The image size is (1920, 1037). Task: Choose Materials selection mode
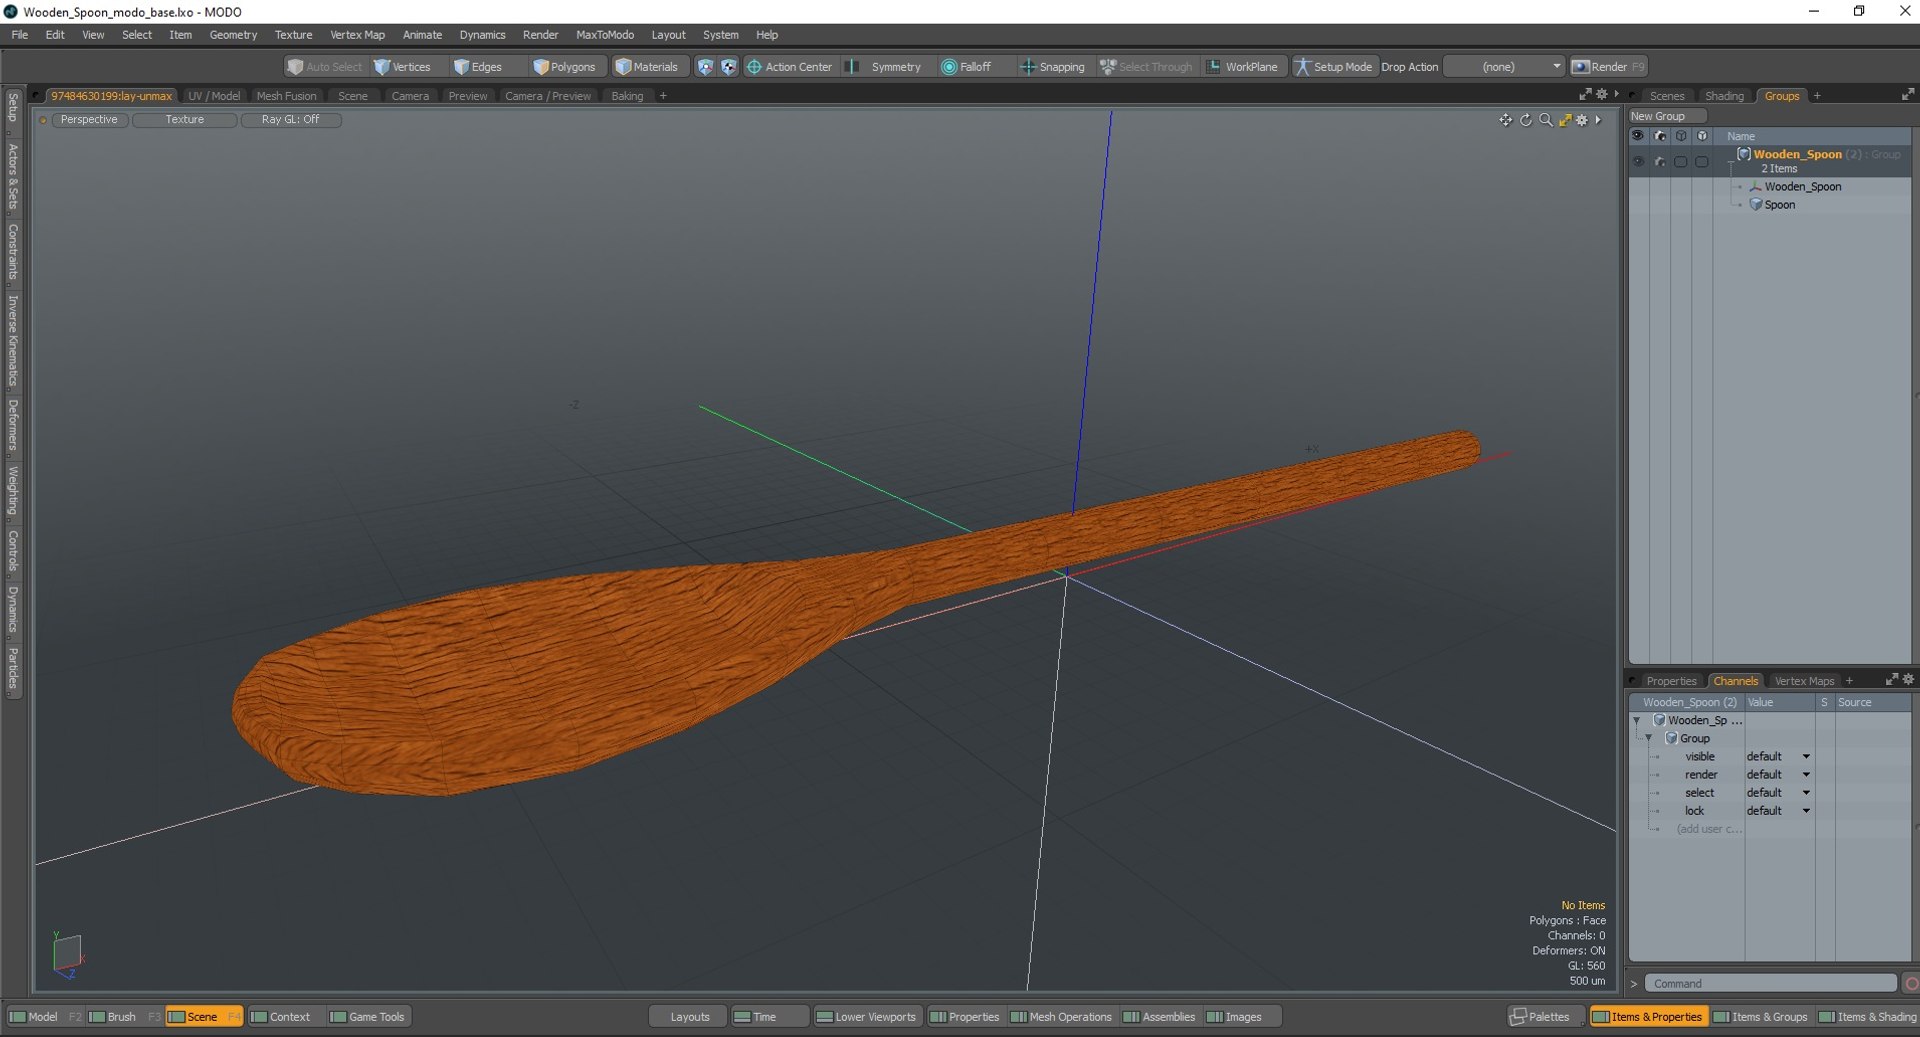(647, 67)
